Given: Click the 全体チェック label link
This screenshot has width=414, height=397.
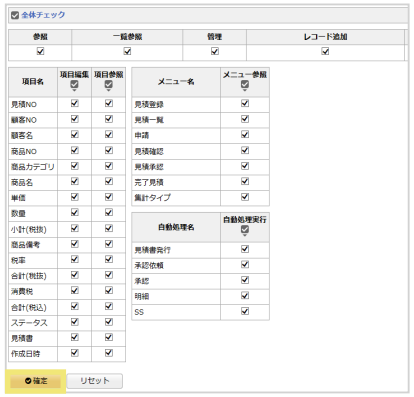Looking at the screenshot, I should pos(43,15).
